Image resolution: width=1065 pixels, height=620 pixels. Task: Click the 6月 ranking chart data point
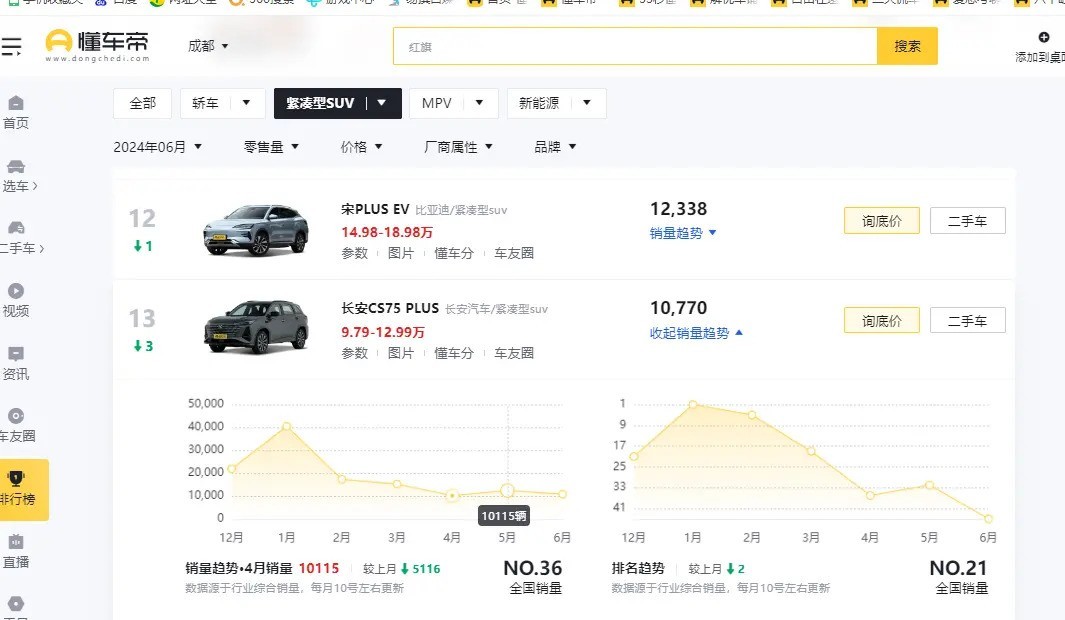pos(988,519)
